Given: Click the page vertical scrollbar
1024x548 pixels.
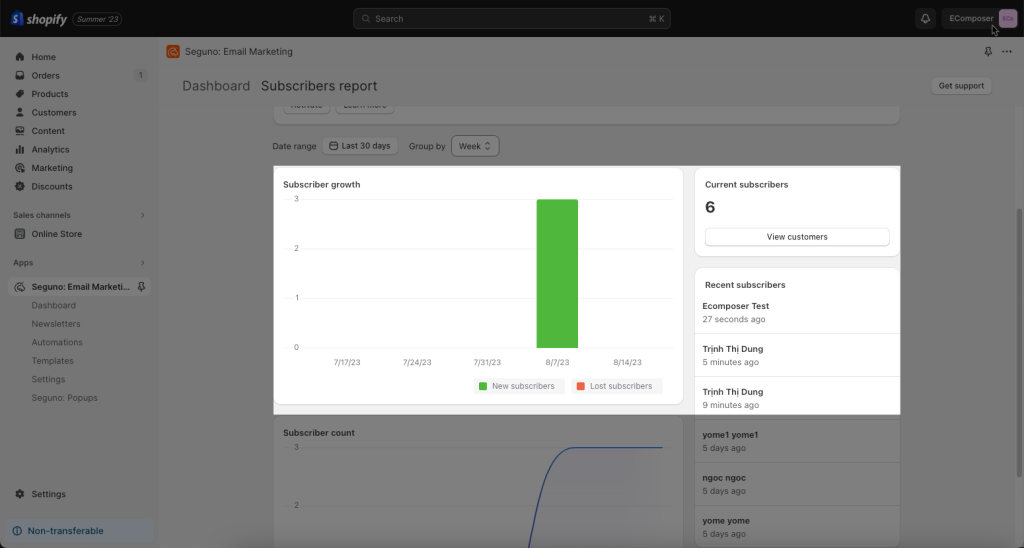Looking at the screenshot, I should pyautogui.click(x=1019, y=342).
